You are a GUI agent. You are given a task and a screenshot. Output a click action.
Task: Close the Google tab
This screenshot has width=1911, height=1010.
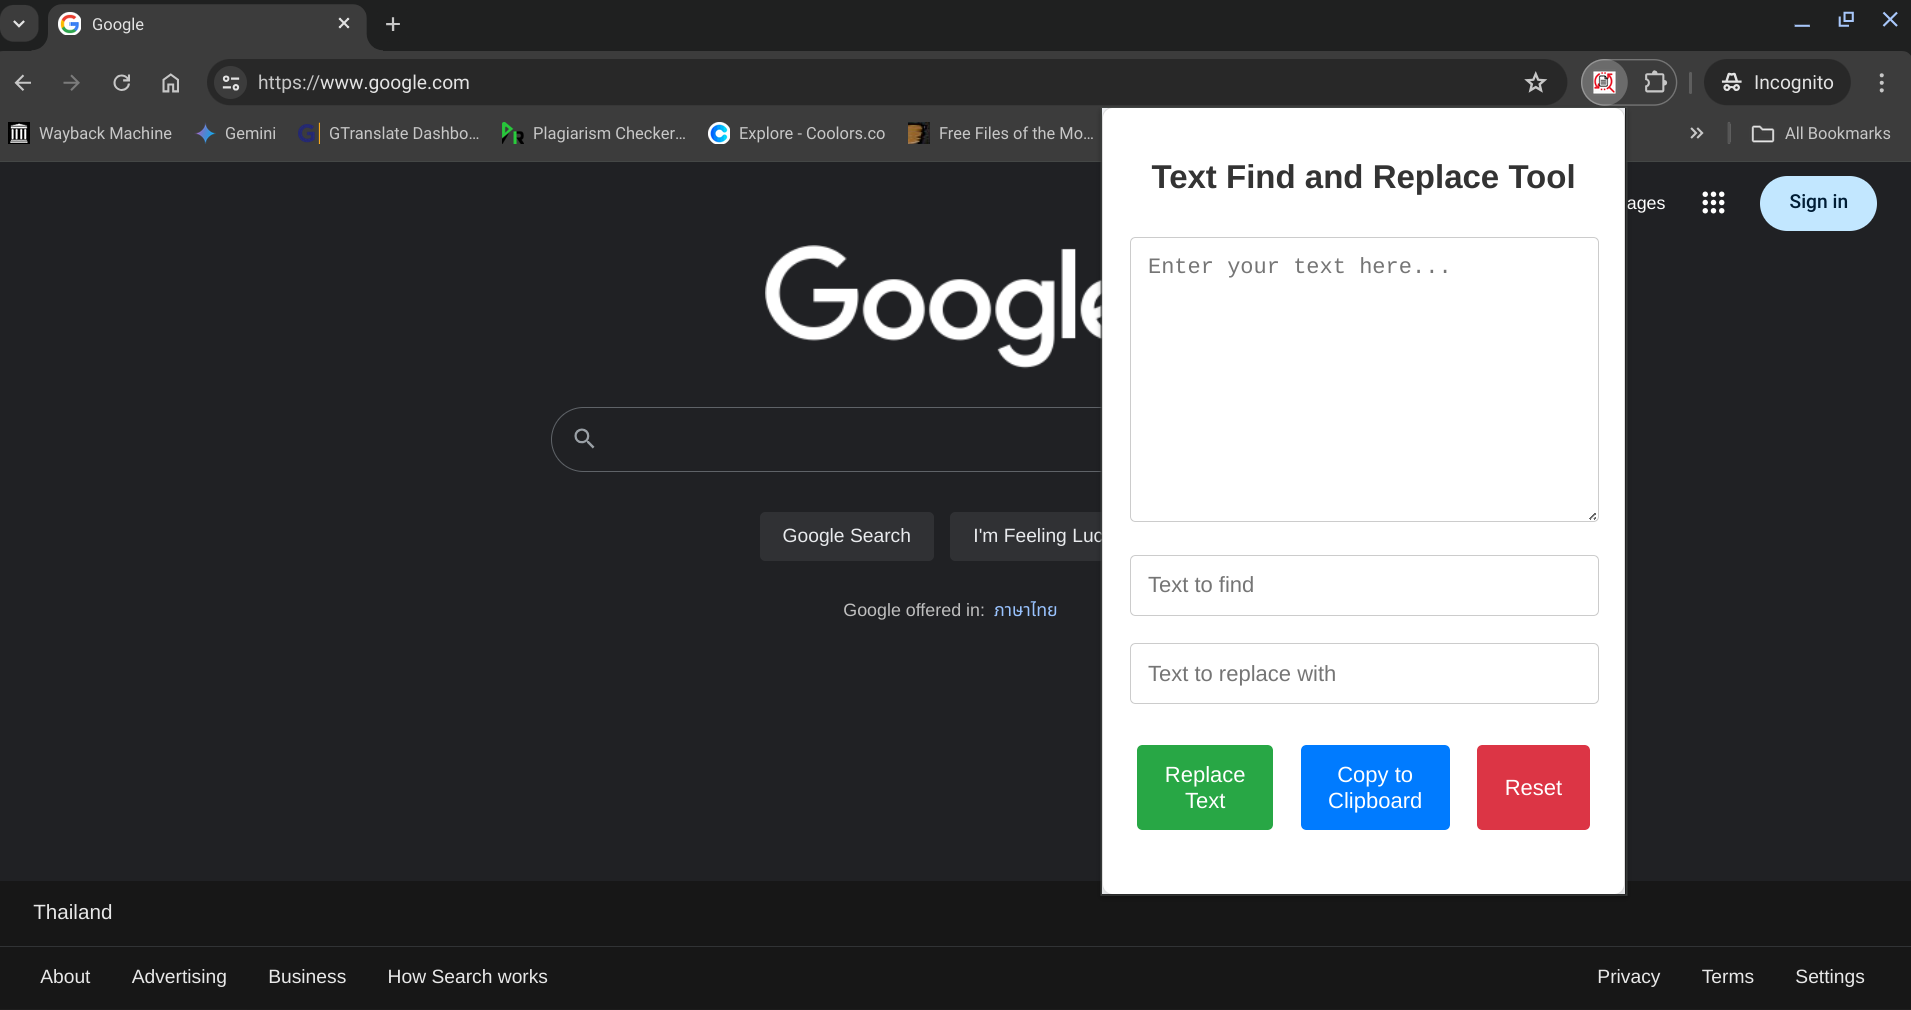[x=344, y=23]
